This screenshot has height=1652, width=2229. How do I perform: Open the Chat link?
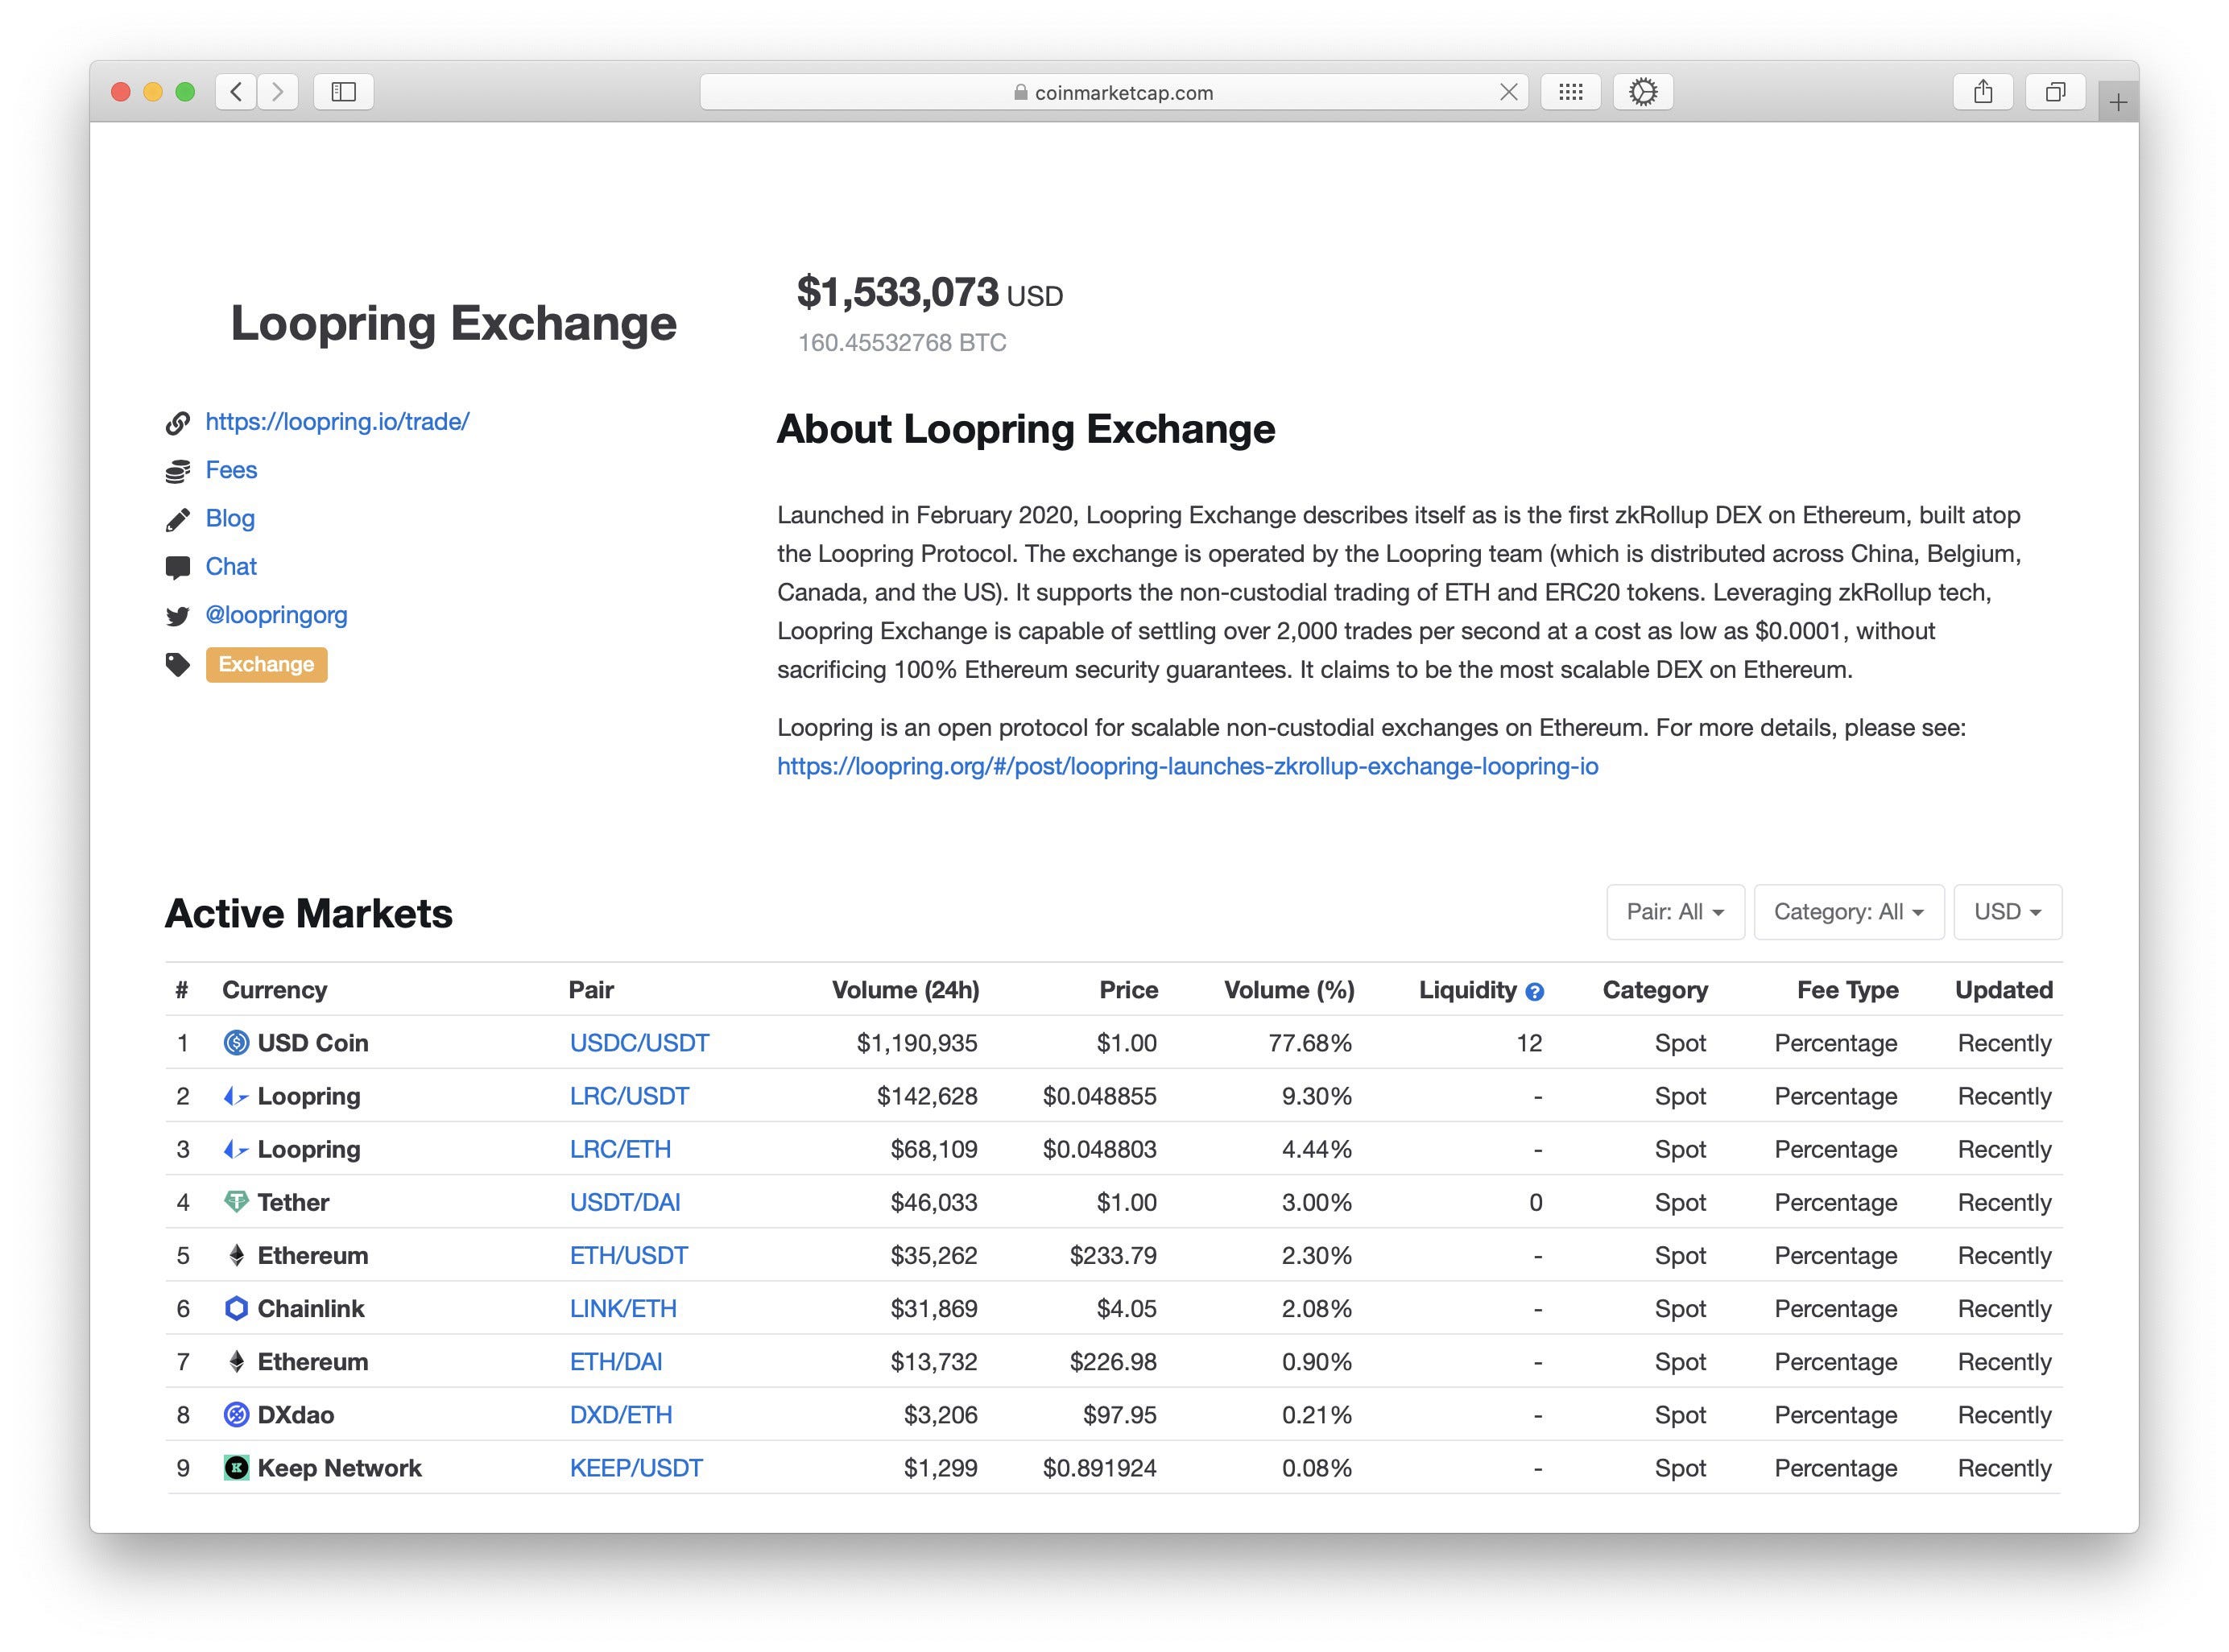231,567
